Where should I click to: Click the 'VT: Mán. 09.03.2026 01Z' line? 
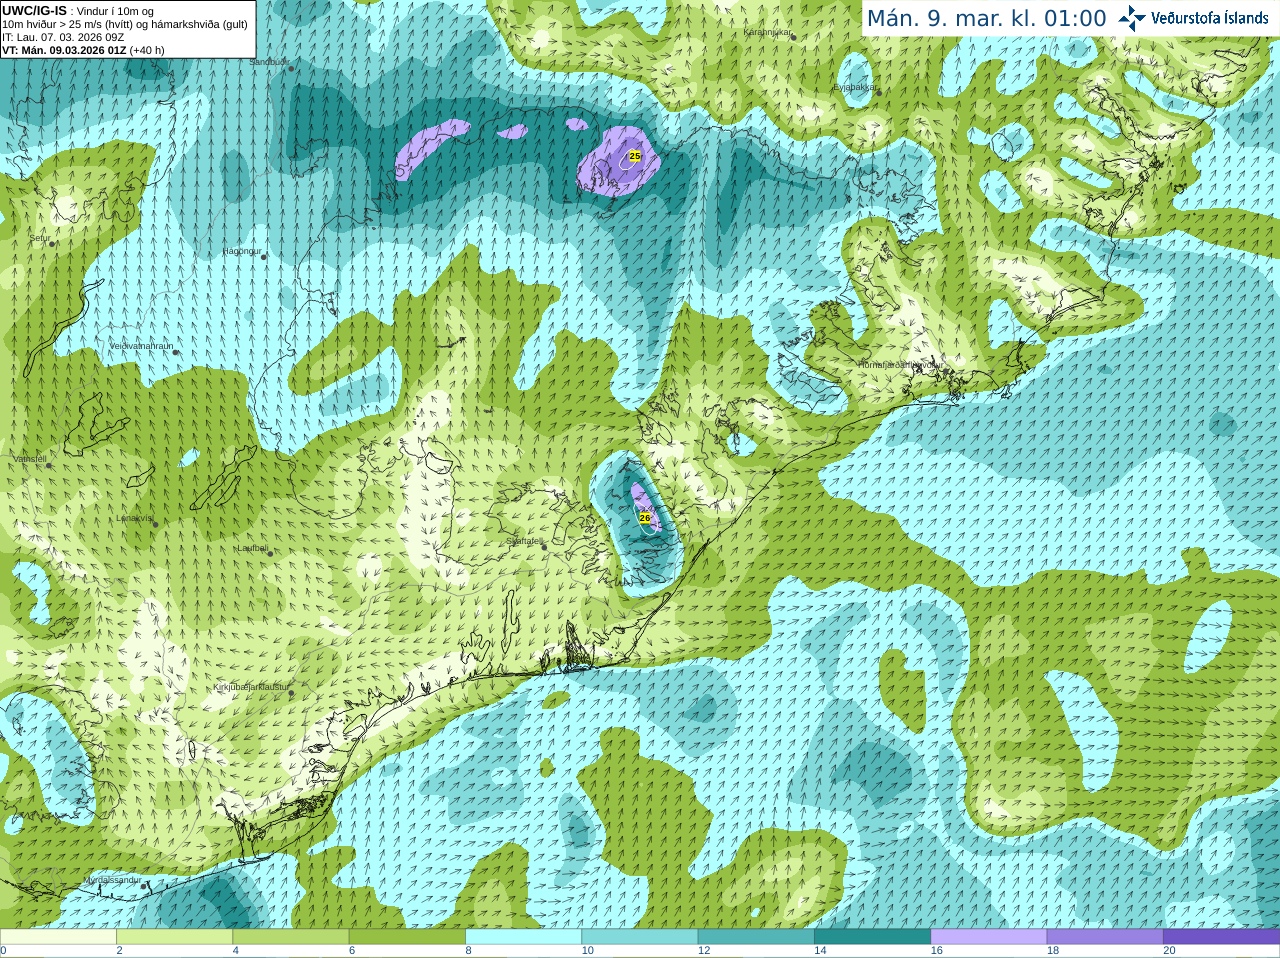(x=65, y=50)
